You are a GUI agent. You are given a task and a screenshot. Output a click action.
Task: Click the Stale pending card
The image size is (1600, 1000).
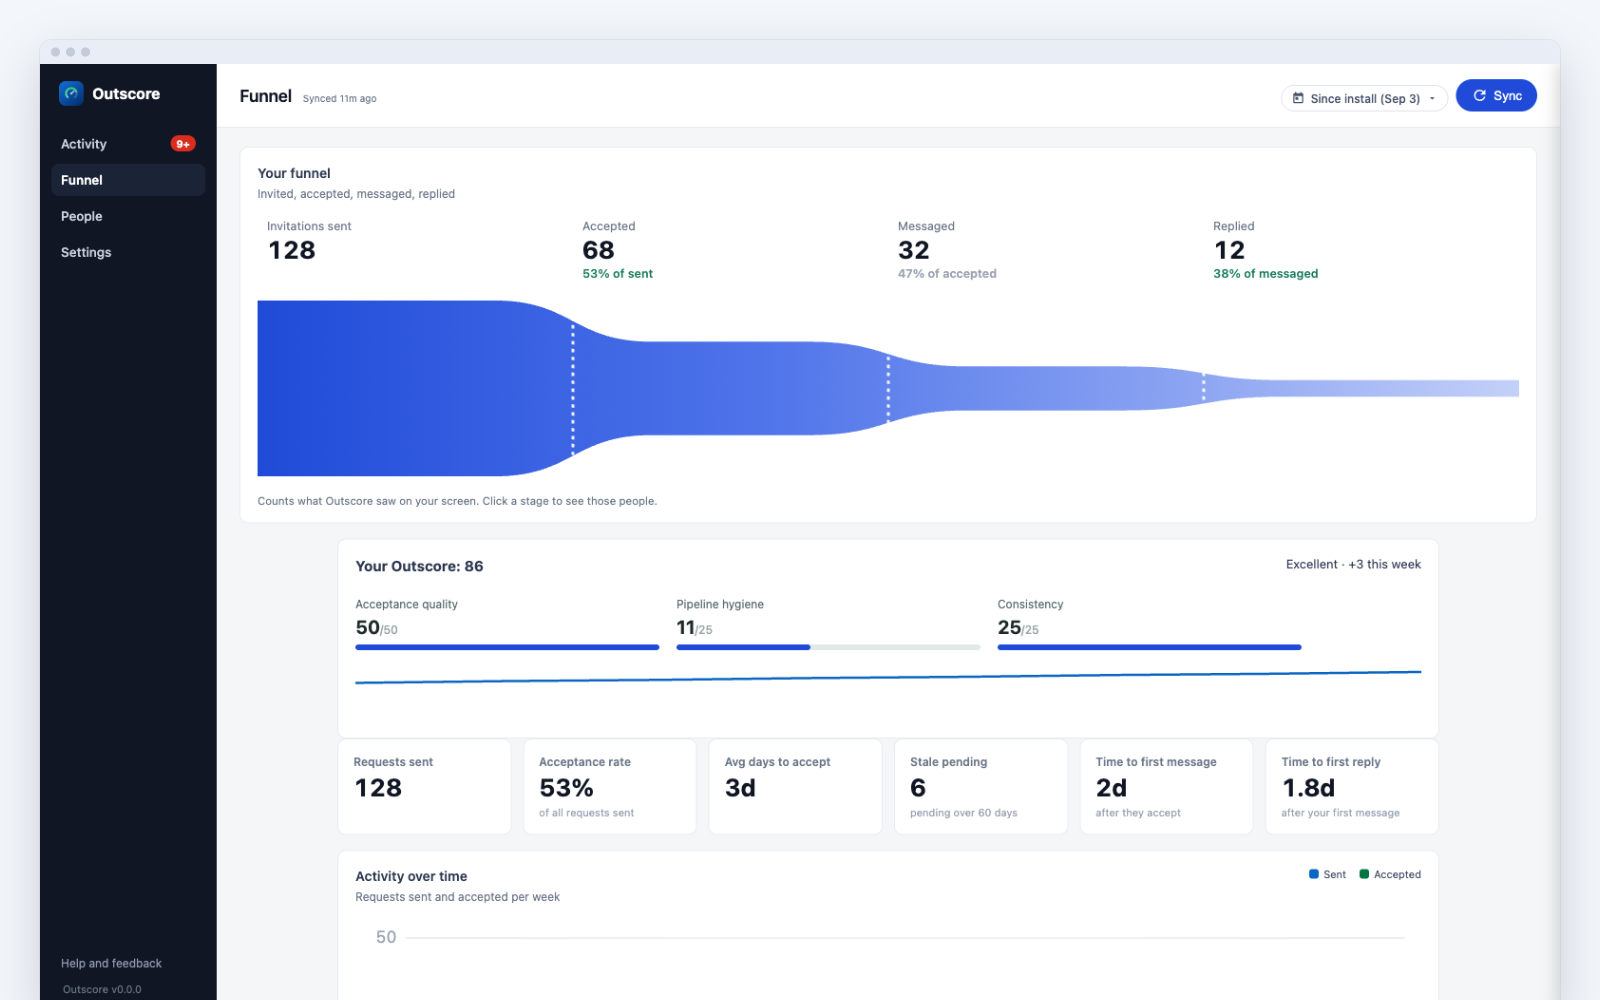pyautogui.click(x=981, y=786)
